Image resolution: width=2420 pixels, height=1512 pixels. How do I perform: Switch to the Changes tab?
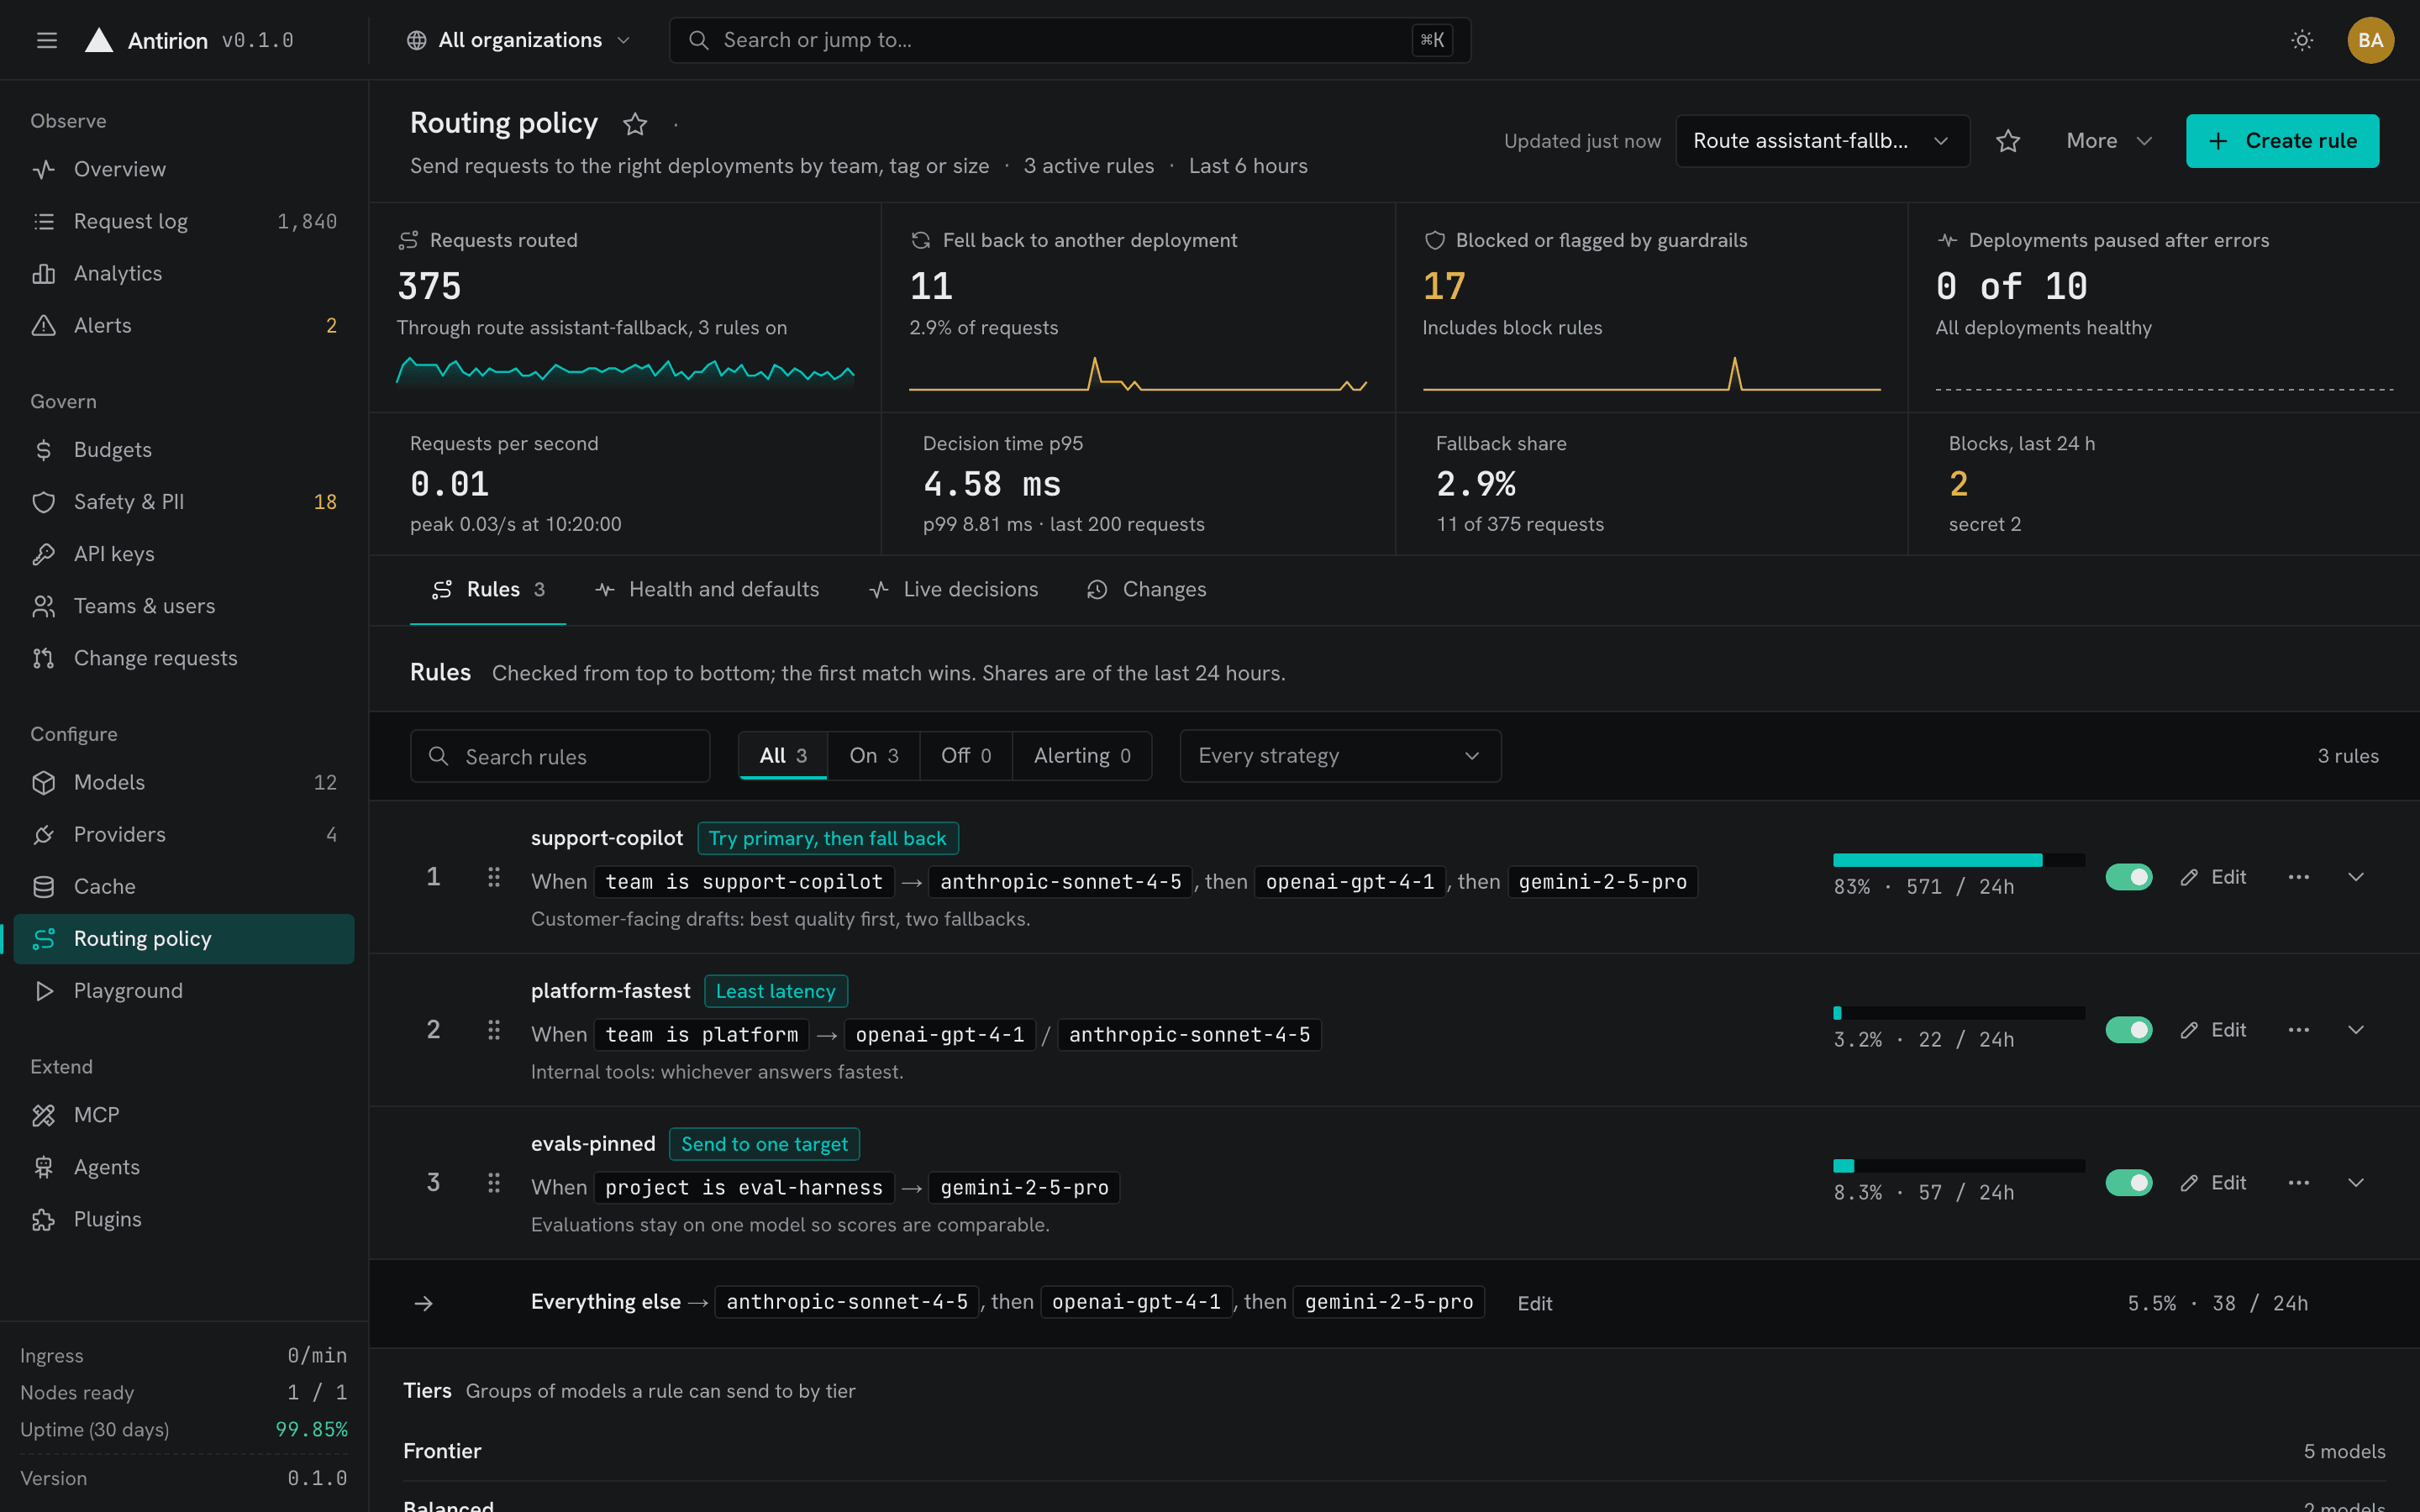click(x=1147, y=590)
